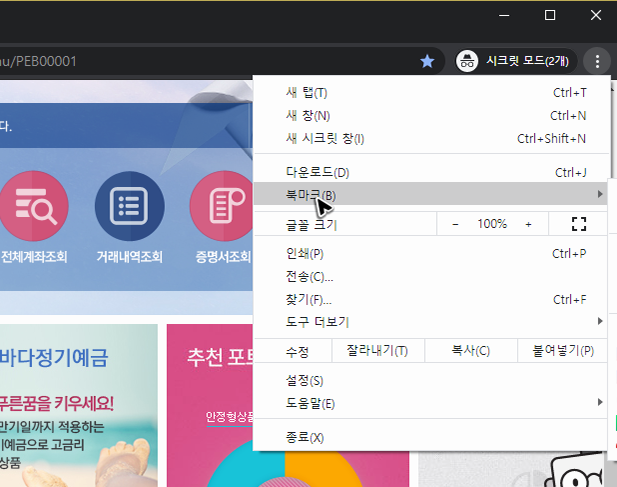Screen dimensions: 617x487
Task: Click the 수정 label in edit row
Action: click(297, 351)
